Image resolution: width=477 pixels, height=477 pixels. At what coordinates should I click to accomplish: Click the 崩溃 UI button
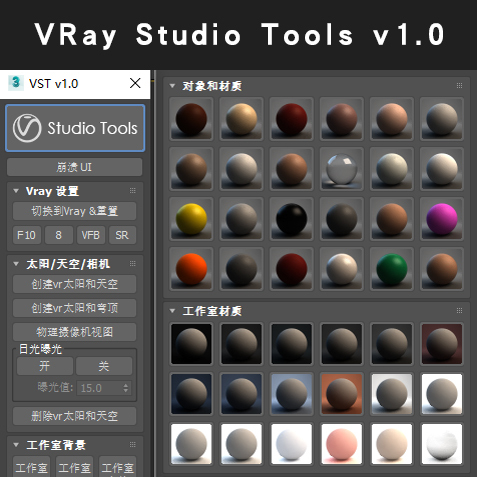(74, 167)
